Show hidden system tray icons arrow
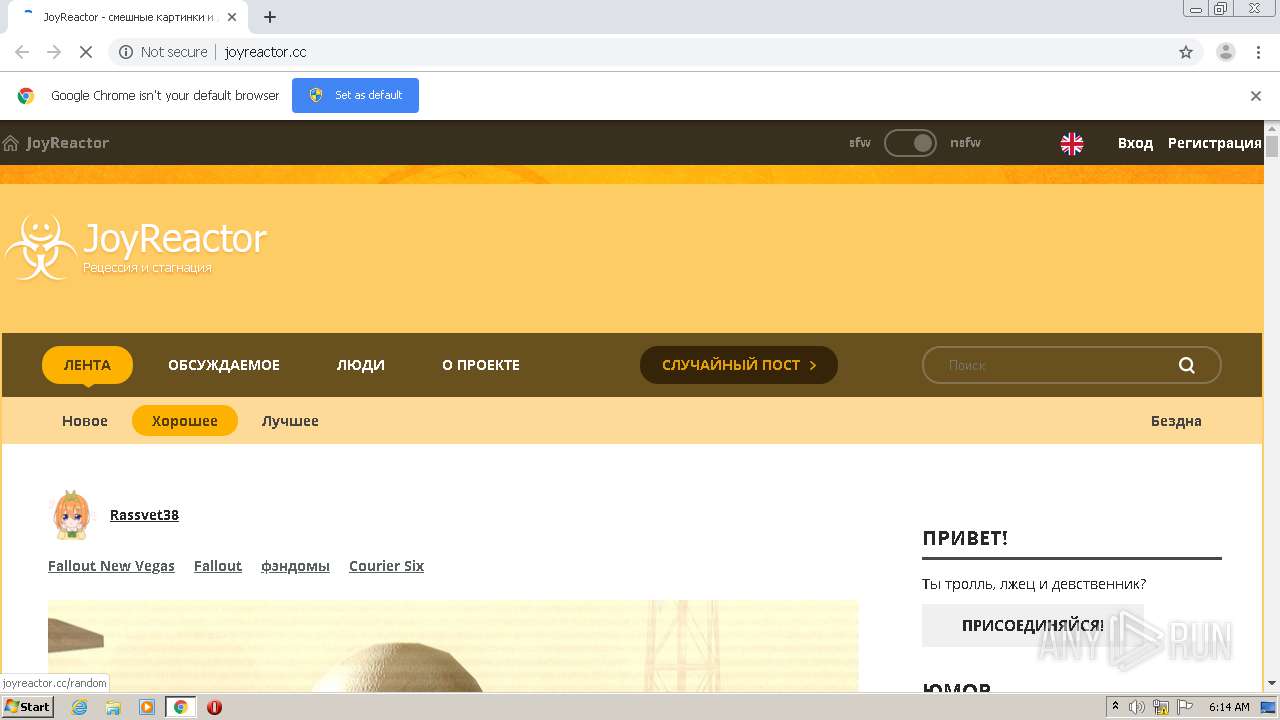The image size is (1280, 720). pos(1115,706)
